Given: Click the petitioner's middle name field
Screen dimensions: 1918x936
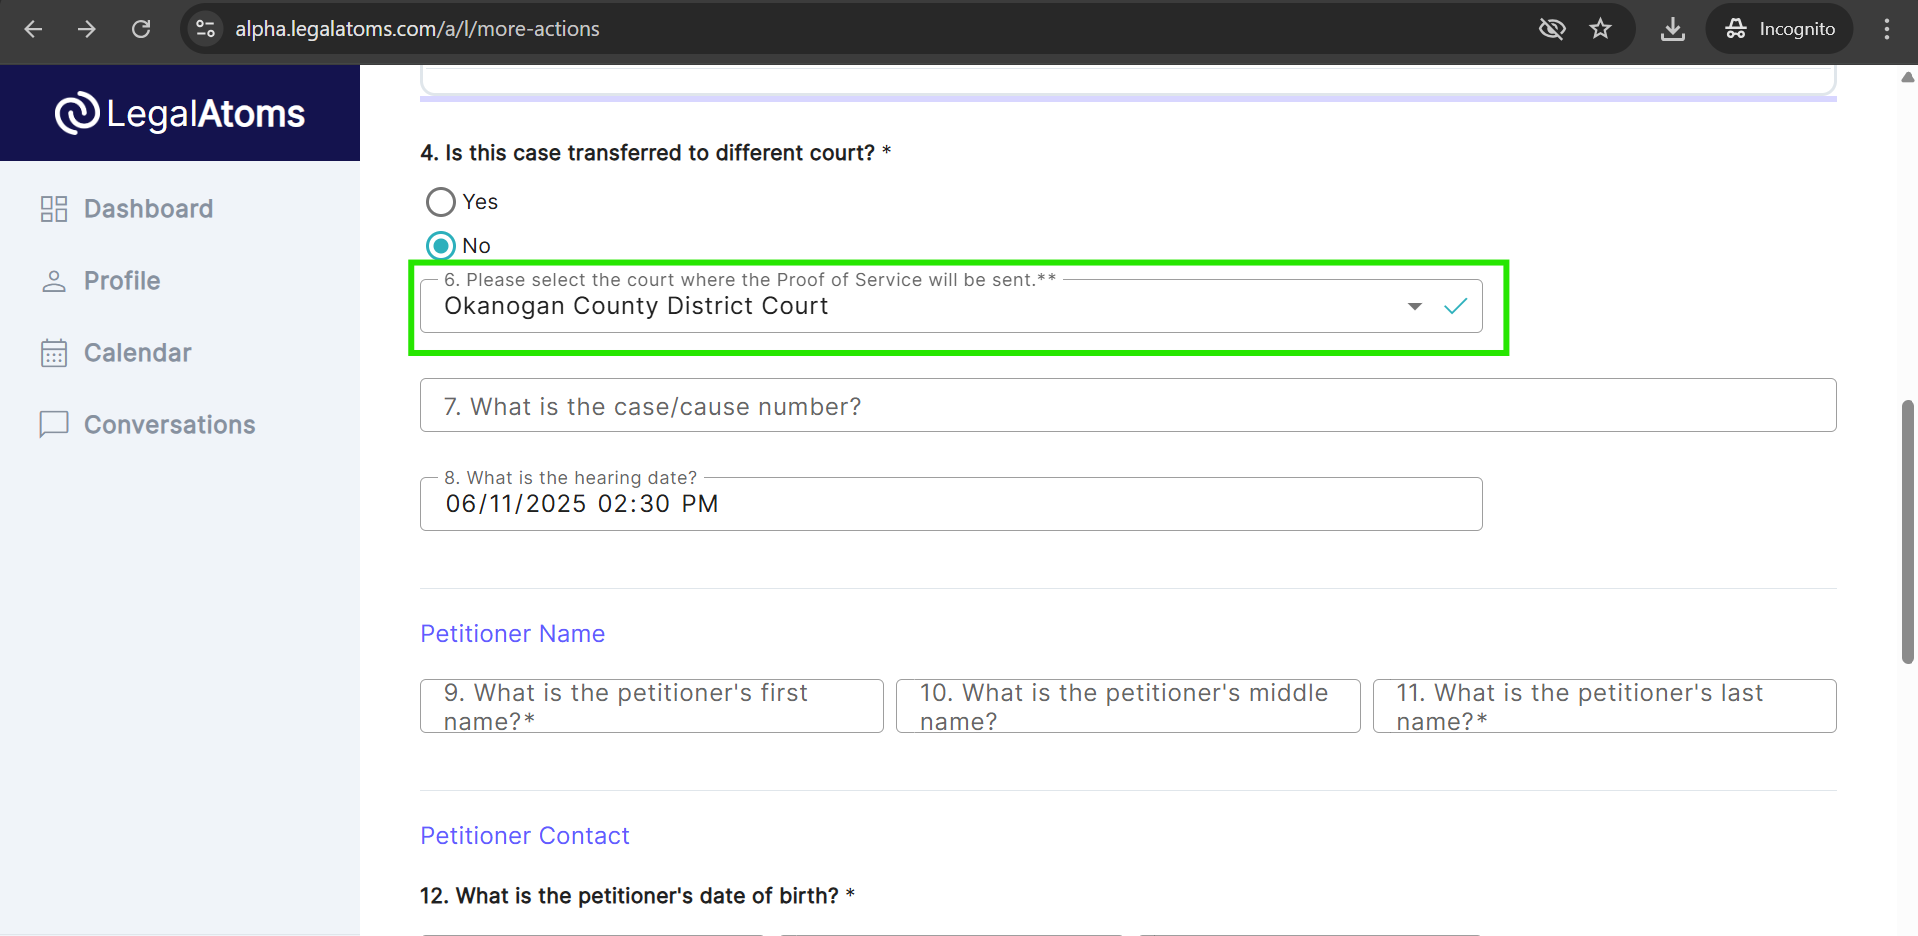Looking at the screenshot, I should click(1128, 706).
